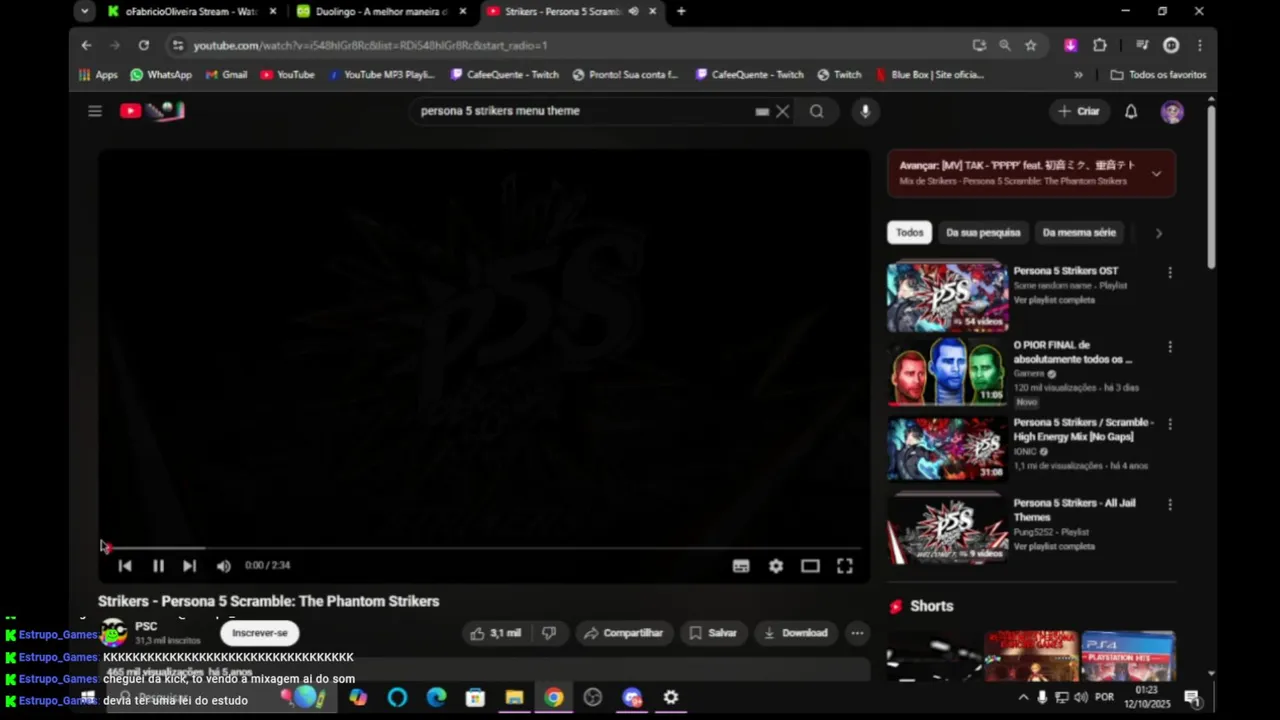Like the video with 3,1 mil
1280x720 pixels.
point(495,633)
